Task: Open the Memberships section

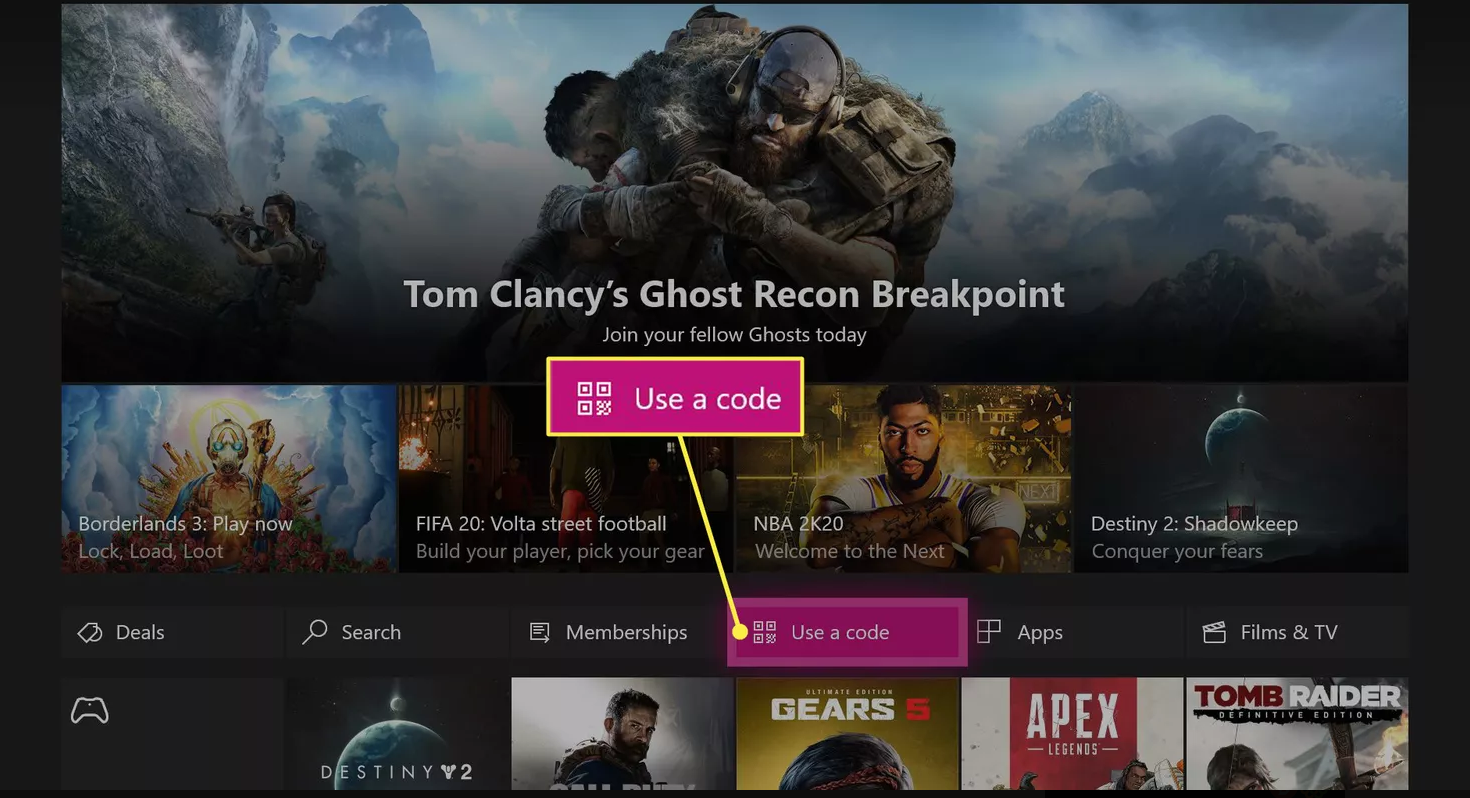Action: (x=621, y=632)
